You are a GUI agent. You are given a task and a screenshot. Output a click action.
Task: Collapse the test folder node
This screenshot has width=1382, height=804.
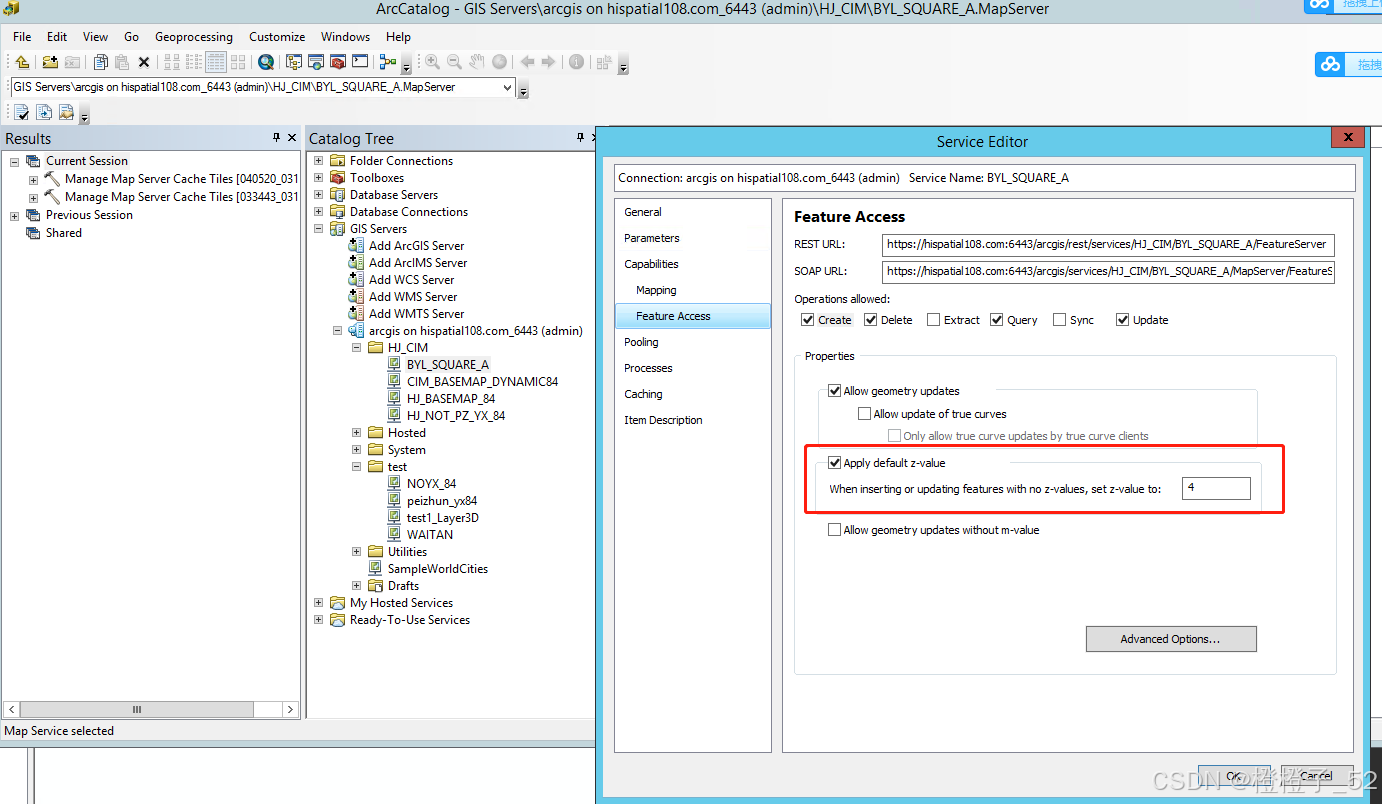point(357,467)
